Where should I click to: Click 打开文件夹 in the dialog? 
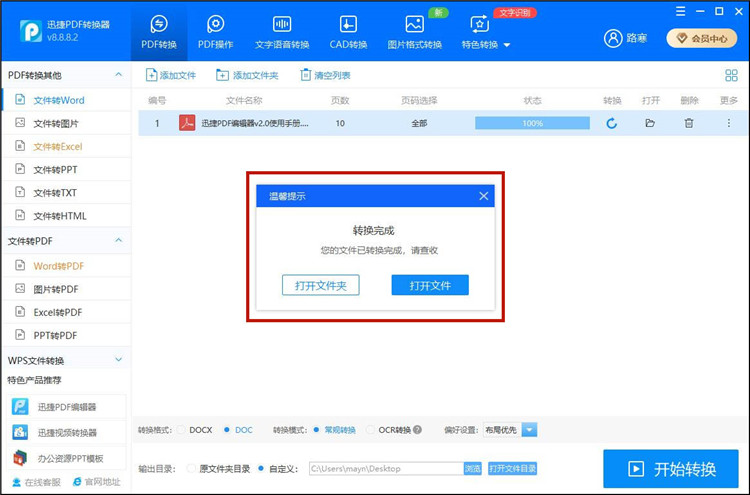[x=320, y=285]
